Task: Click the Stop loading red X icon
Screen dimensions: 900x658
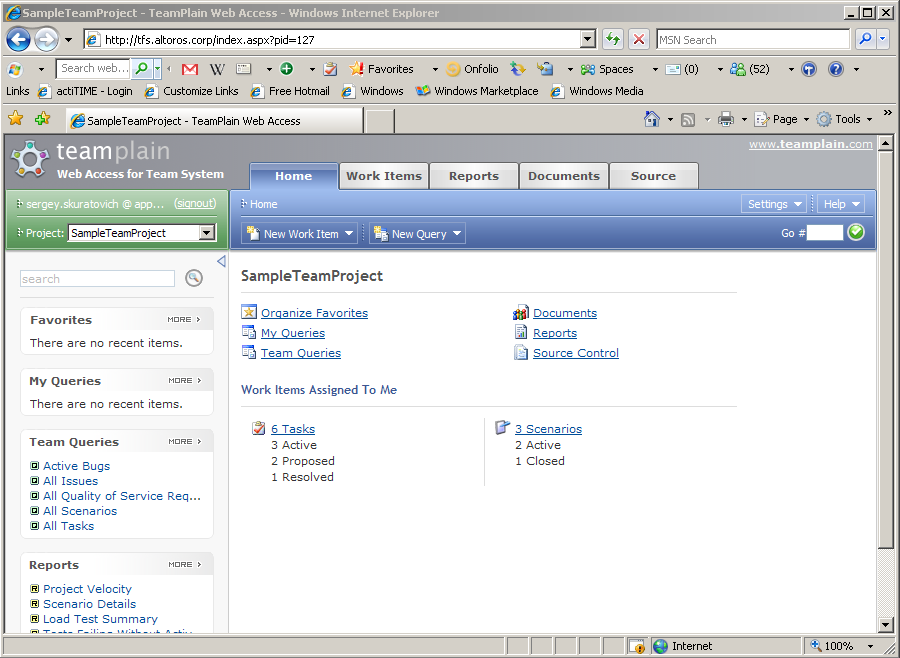Action: tap(638, 40)
